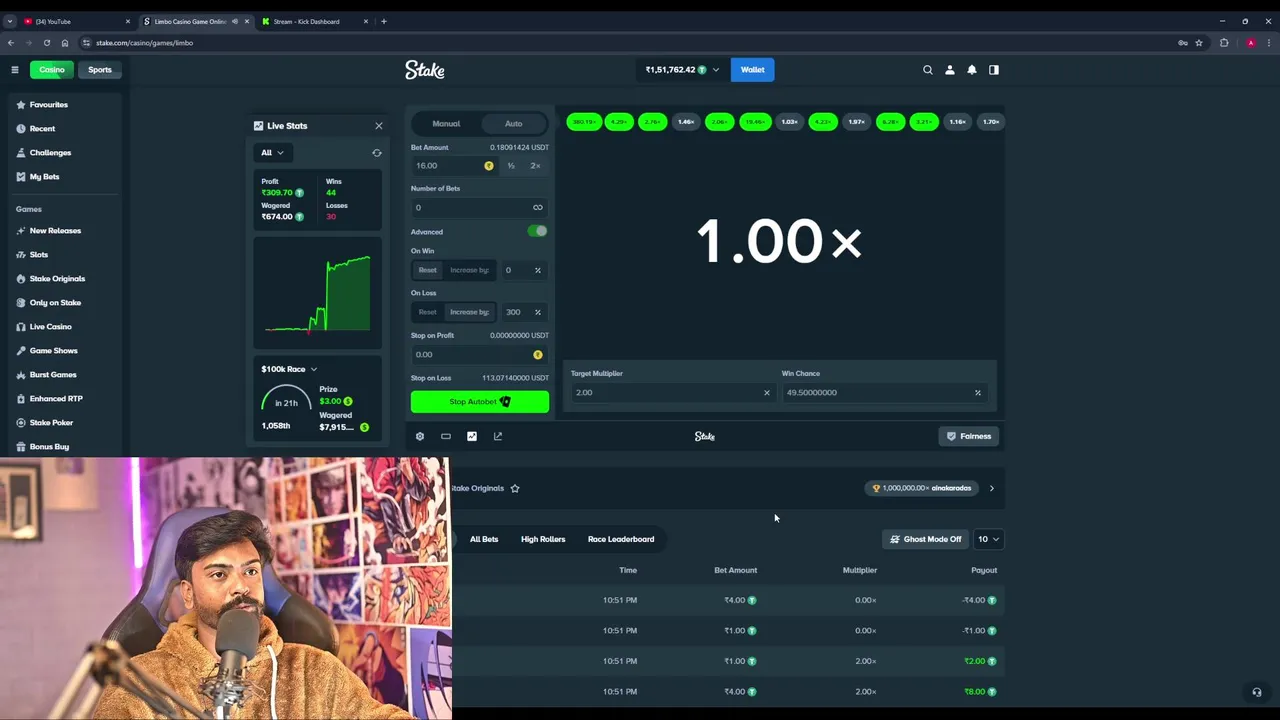This screenshot has height=720, width=1280.
Task: Open the Race Leaderboard tab
Action: tap(621, 539)
